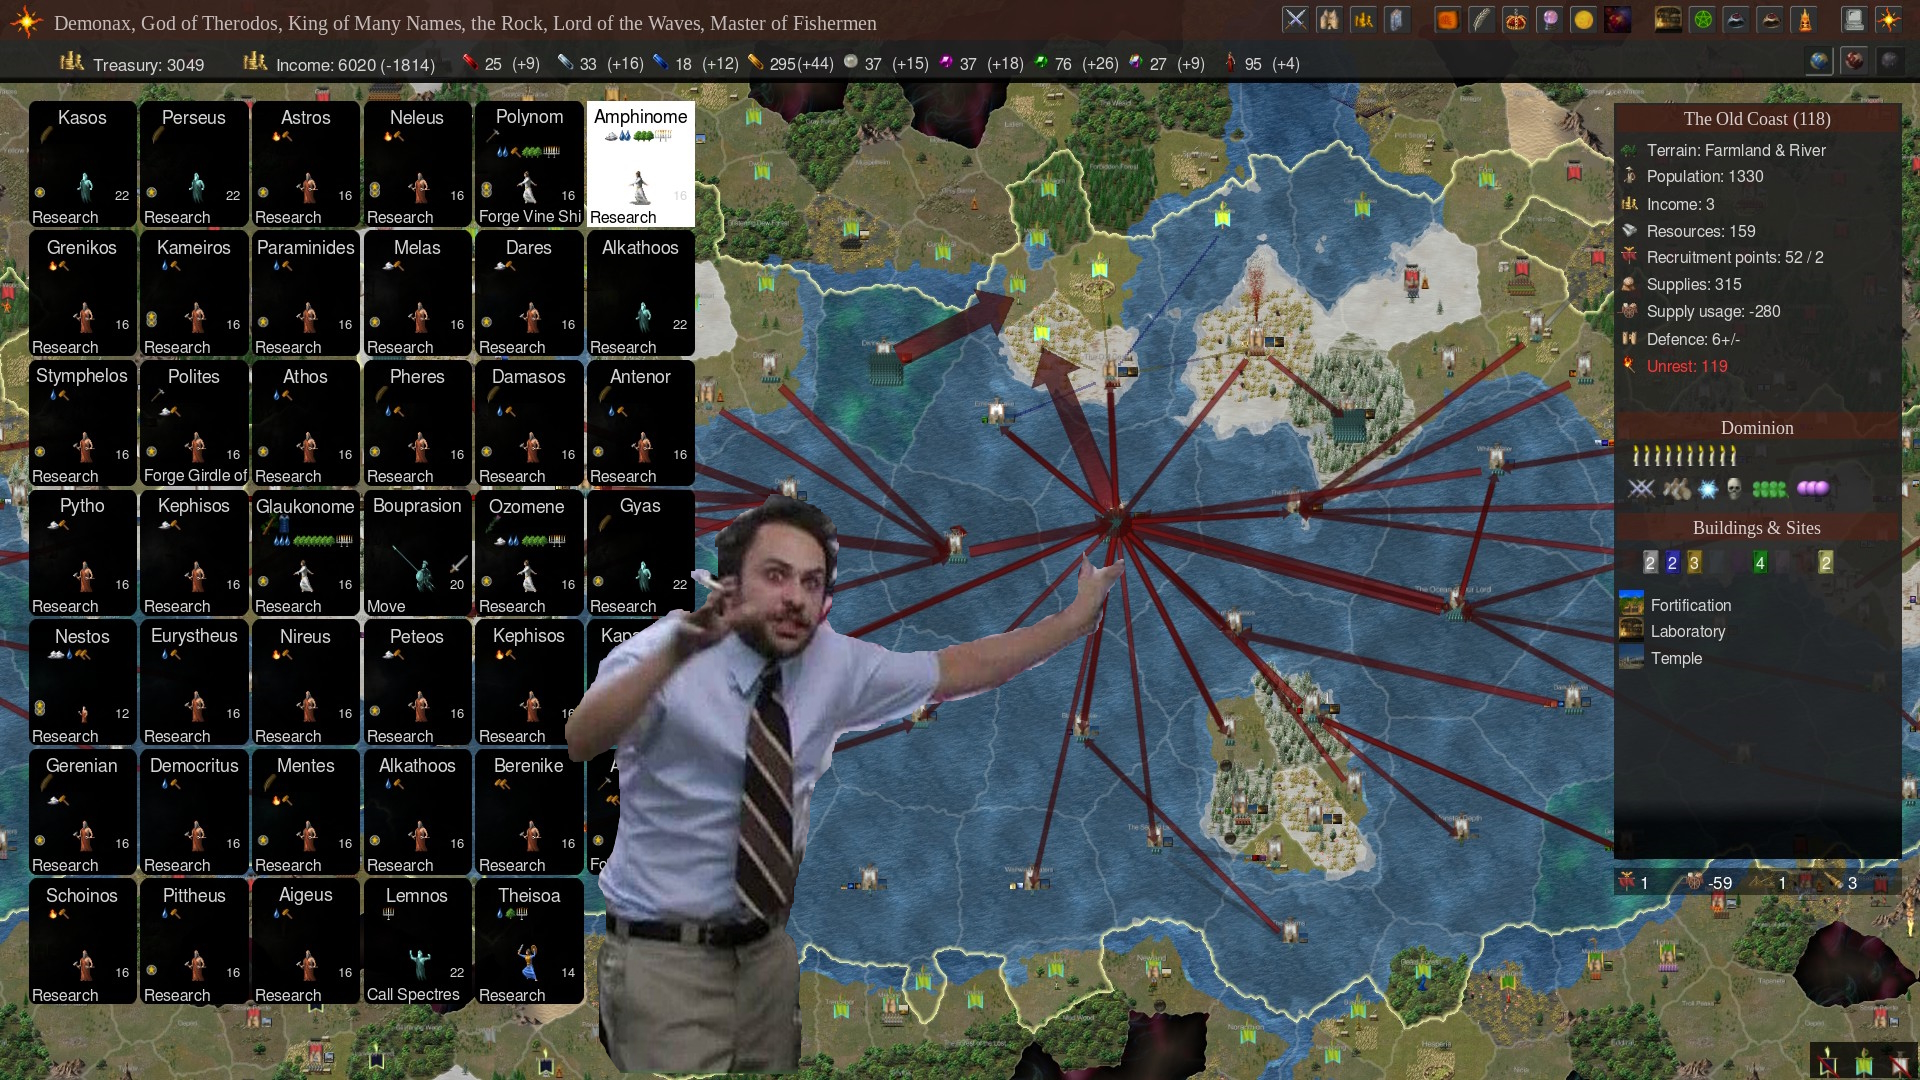Image resolution: width=1920 pixels, height=1080 pixels.
Task: Select the Lemnos Call Spectres commander
Action: coord(417,941)
